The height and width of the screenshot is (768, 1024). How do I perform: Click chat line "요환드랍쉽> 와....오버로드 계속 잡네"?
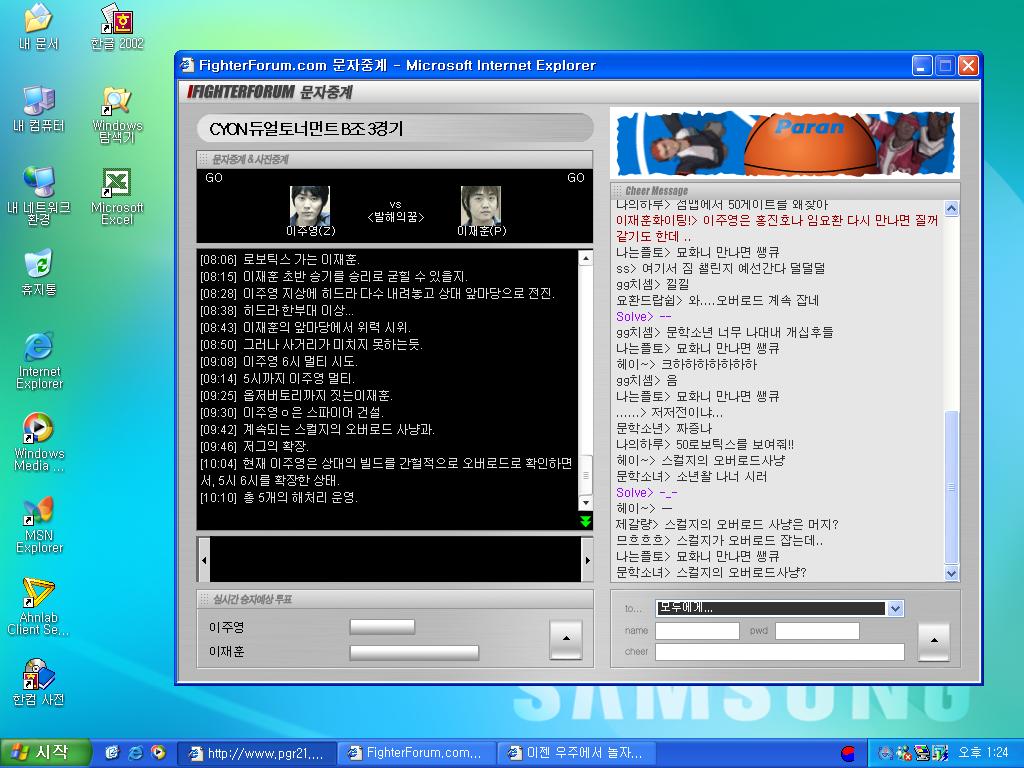[x=717, y=300]
